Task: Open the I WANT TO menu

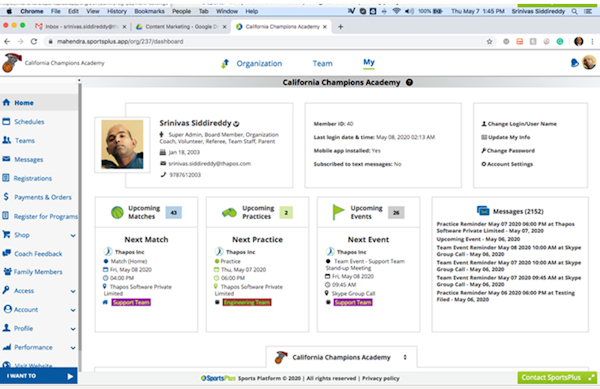Action: 39,376
